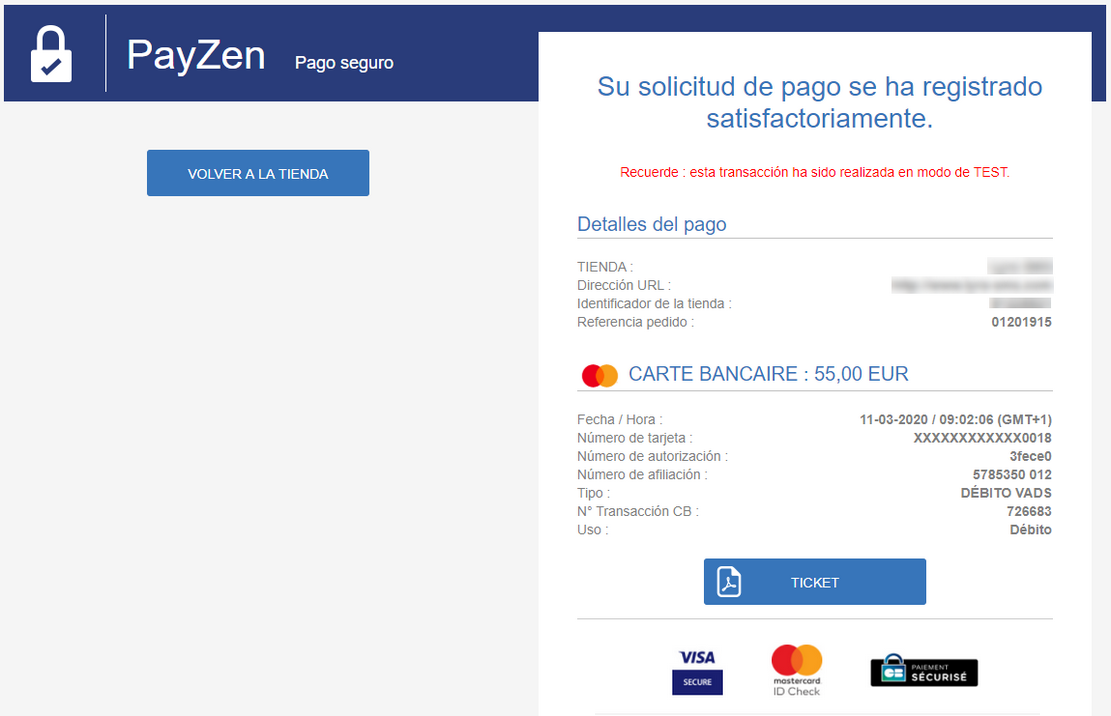The image size is (1111, 716).
Task: Click the Número de afiliación label
Action: (x=643, y=475)
